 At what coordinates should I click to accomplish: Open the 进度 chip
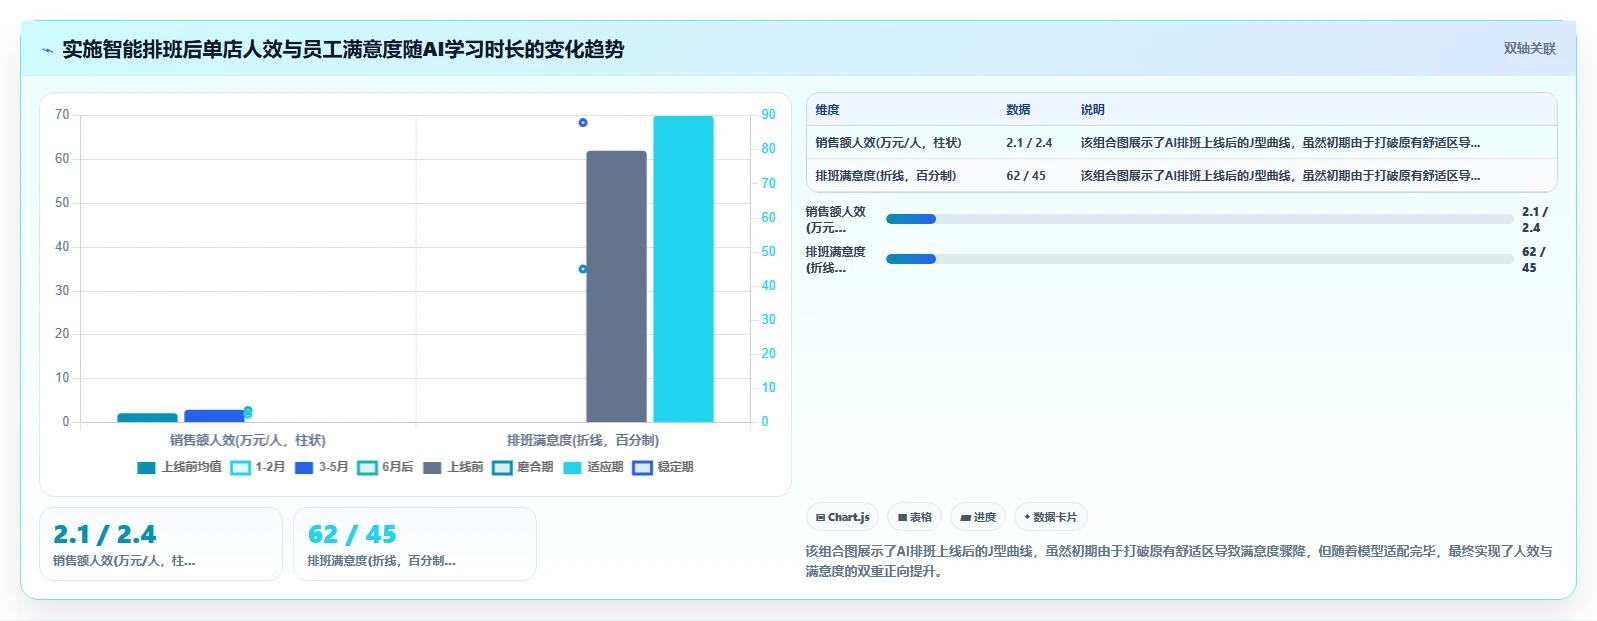978,517
